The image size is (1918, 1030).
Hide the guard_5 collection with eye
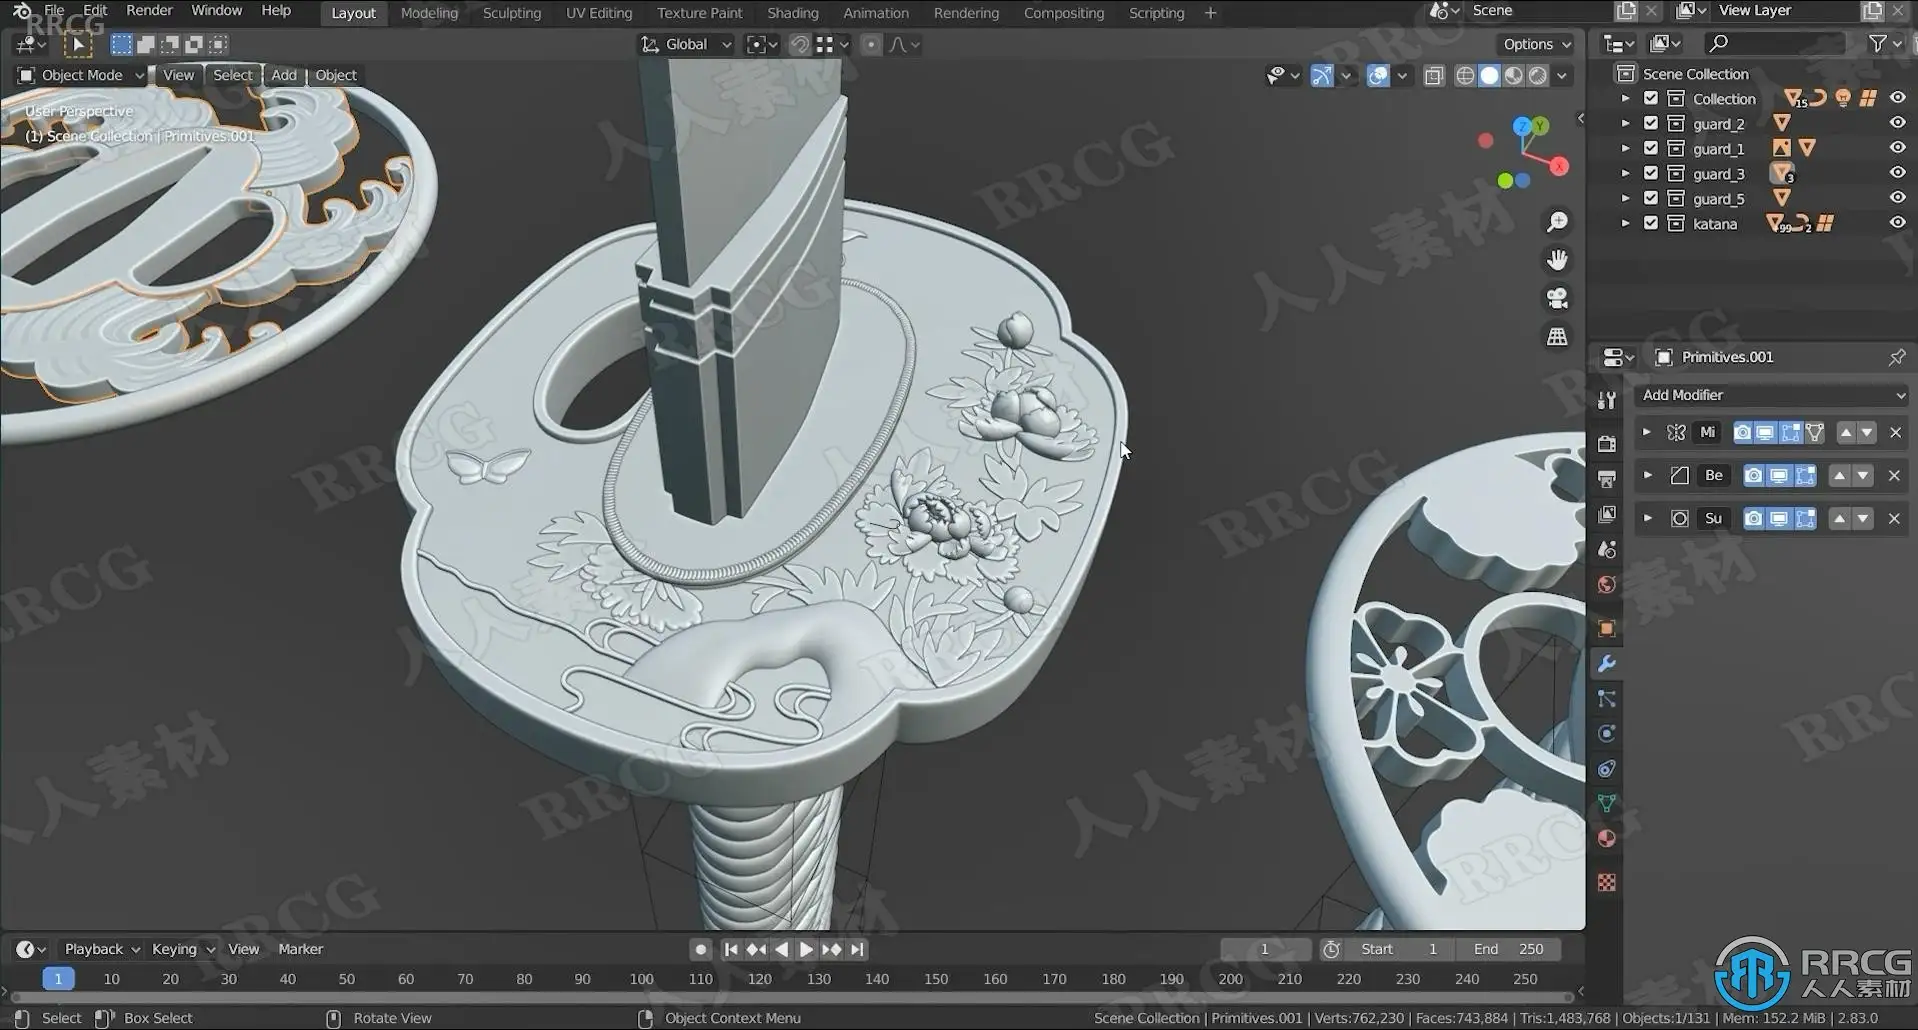(1897, 198)
